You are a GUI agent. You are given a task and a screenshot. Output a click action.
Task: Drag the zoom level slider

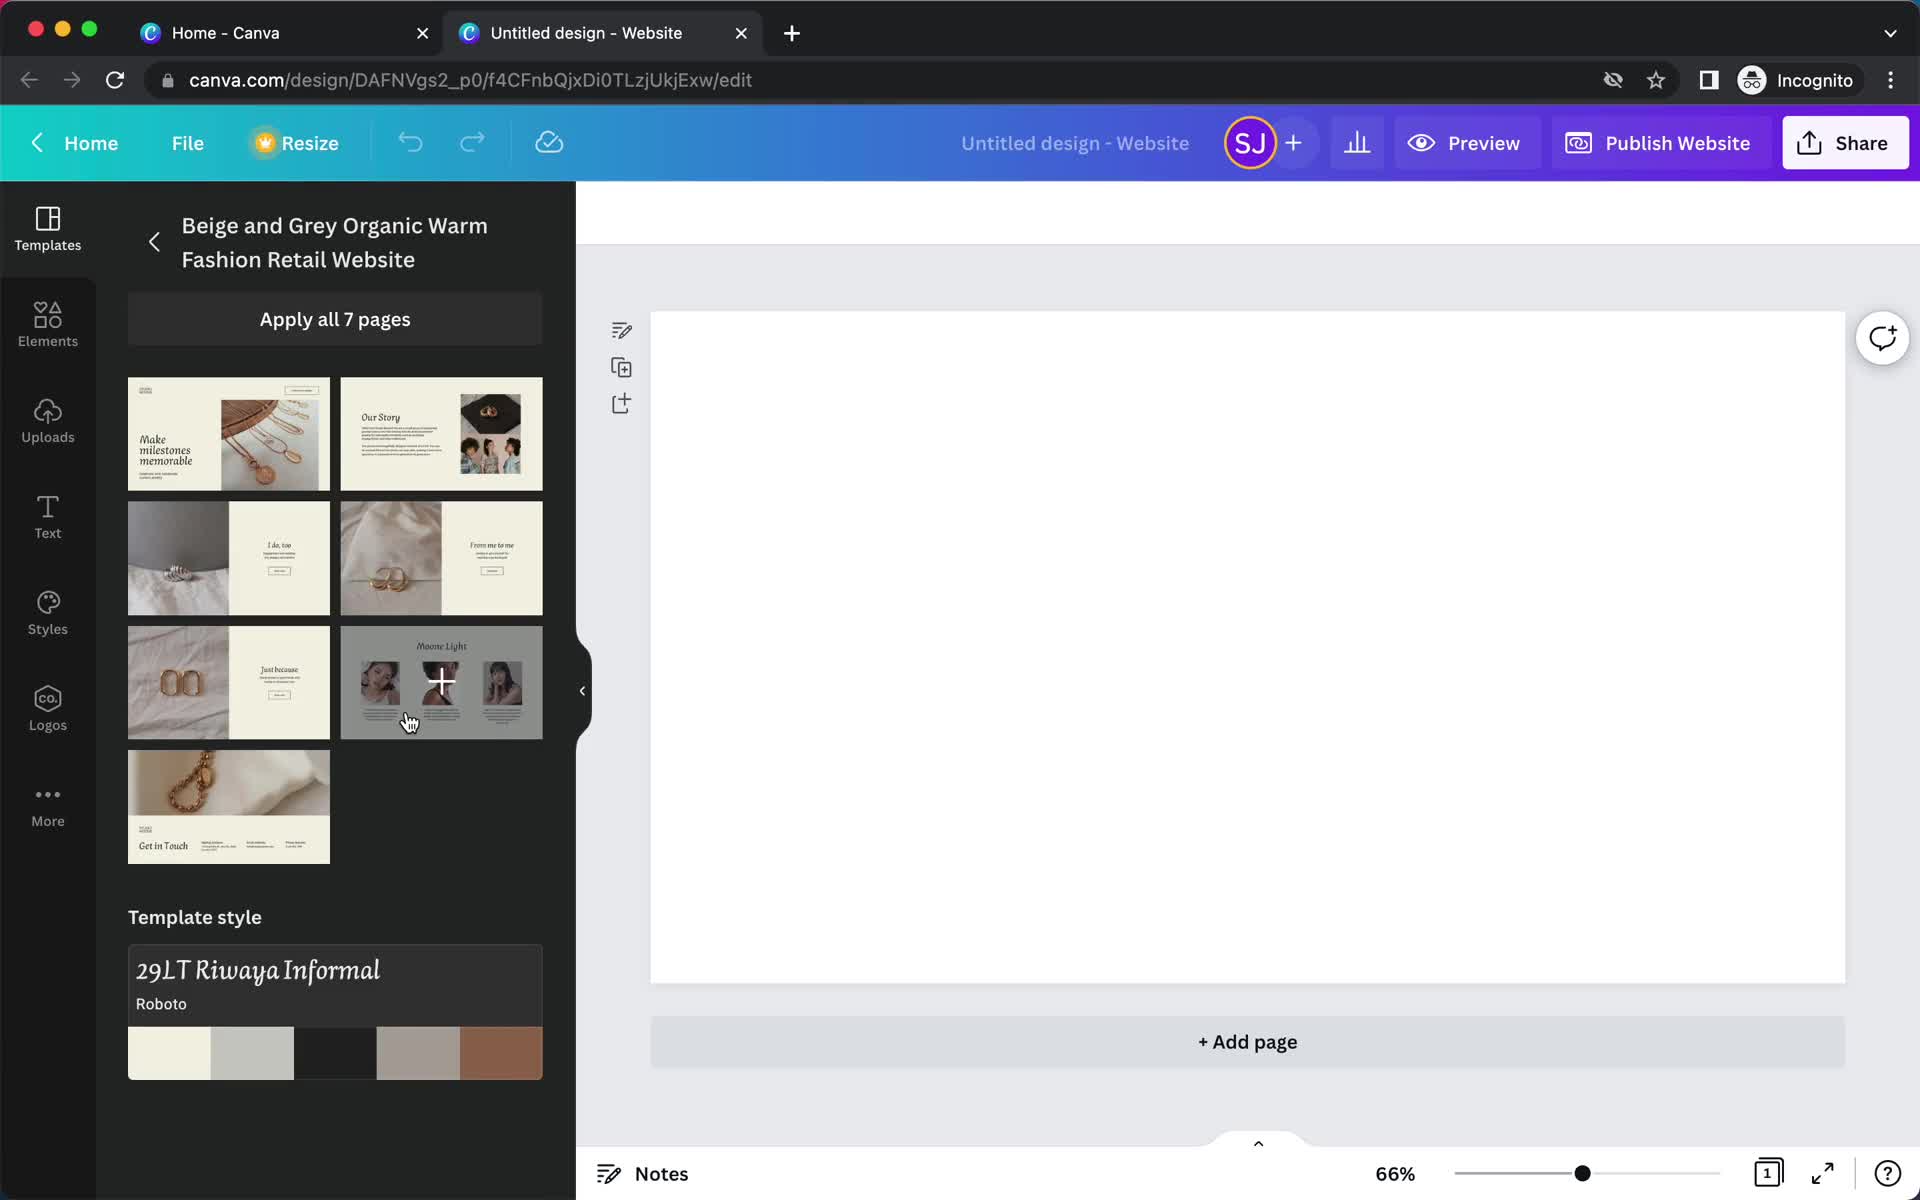(x=1580, y=1172)
